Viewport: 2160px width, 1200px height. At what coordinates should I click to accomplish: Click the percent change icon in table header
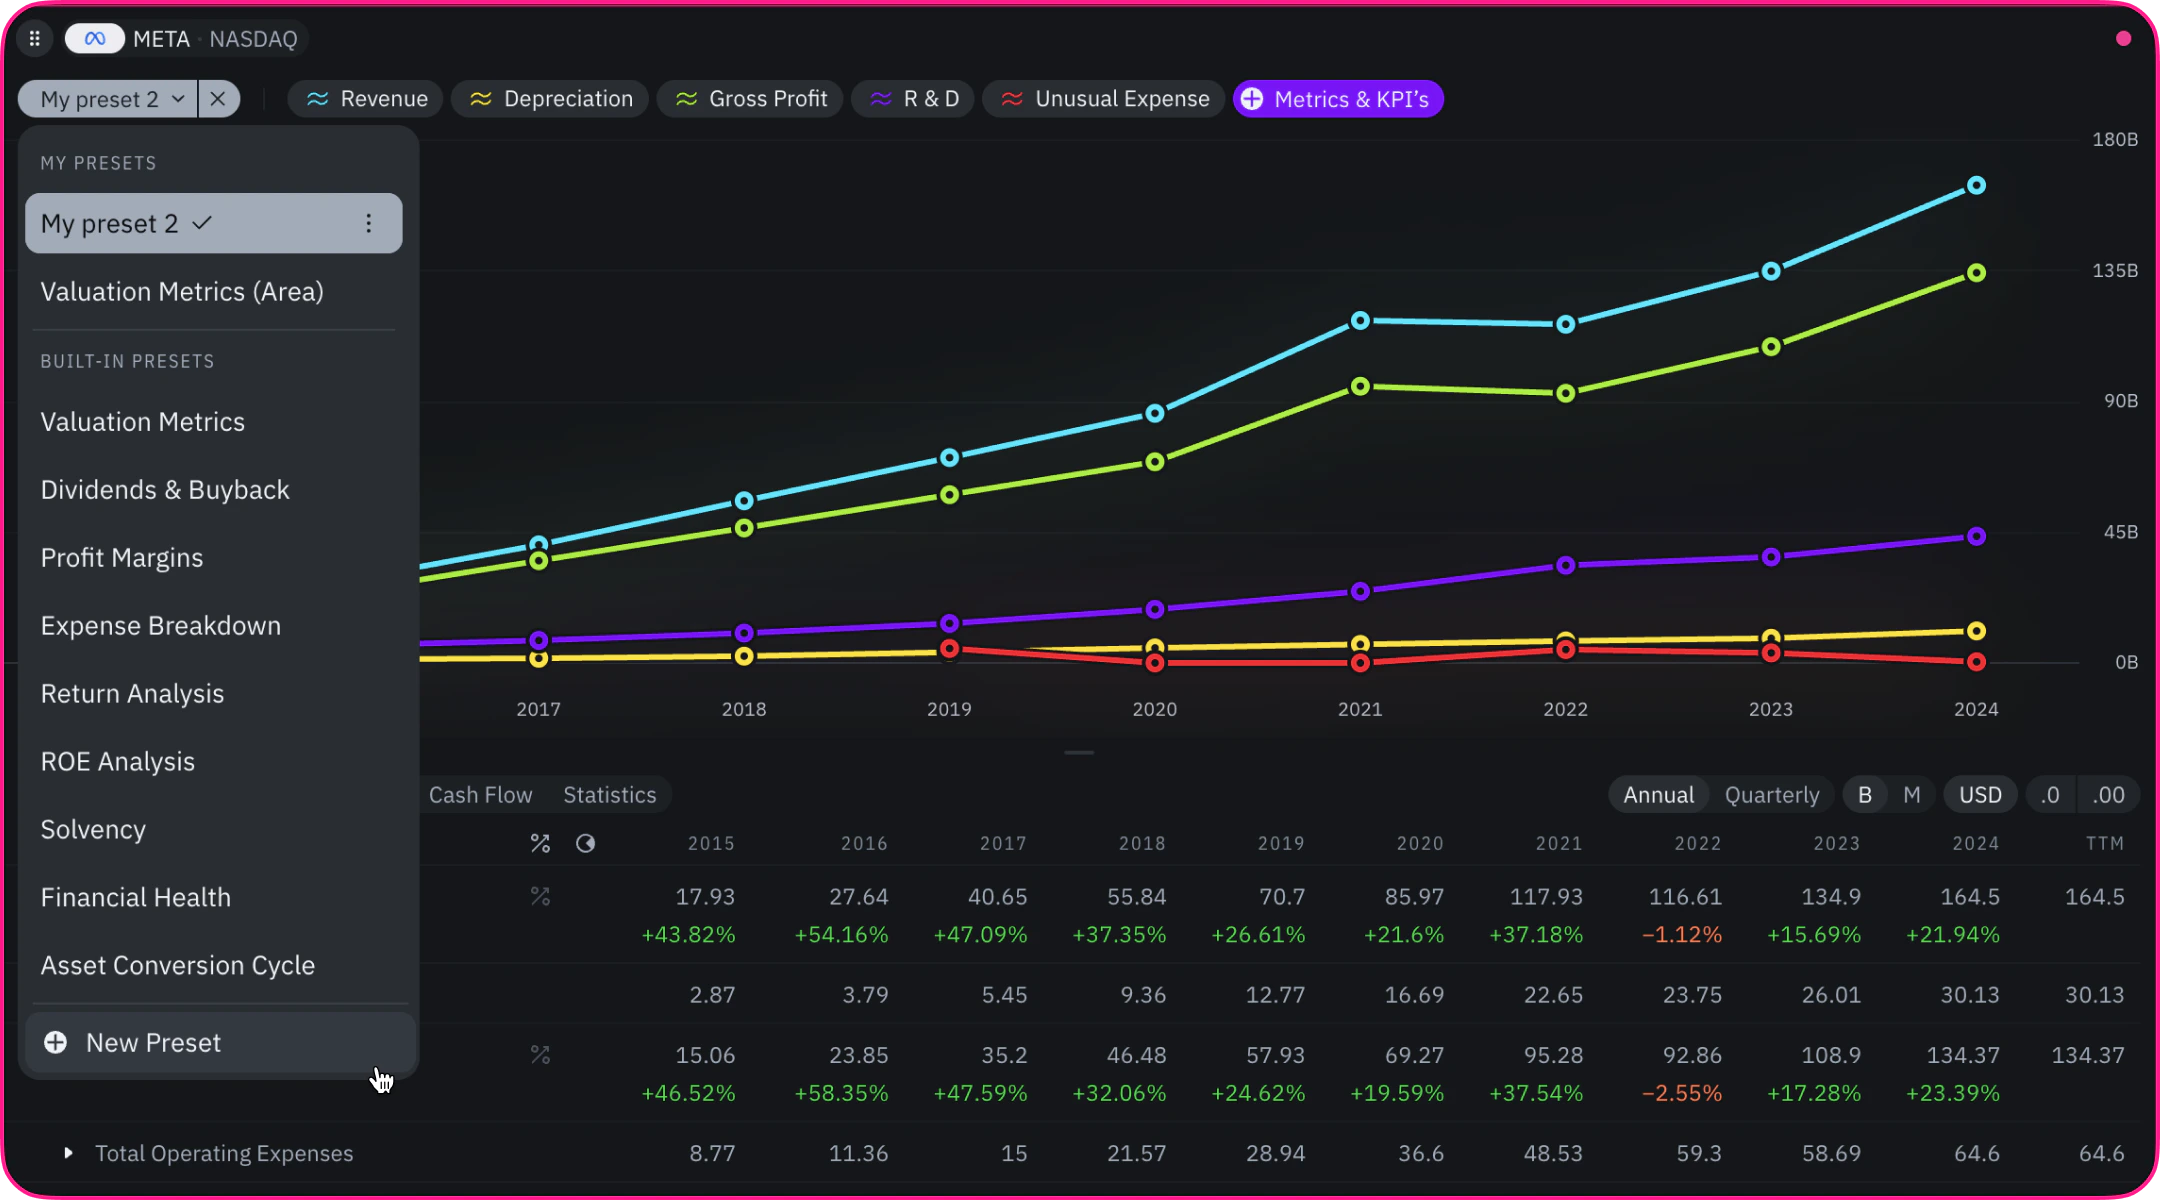540,844
